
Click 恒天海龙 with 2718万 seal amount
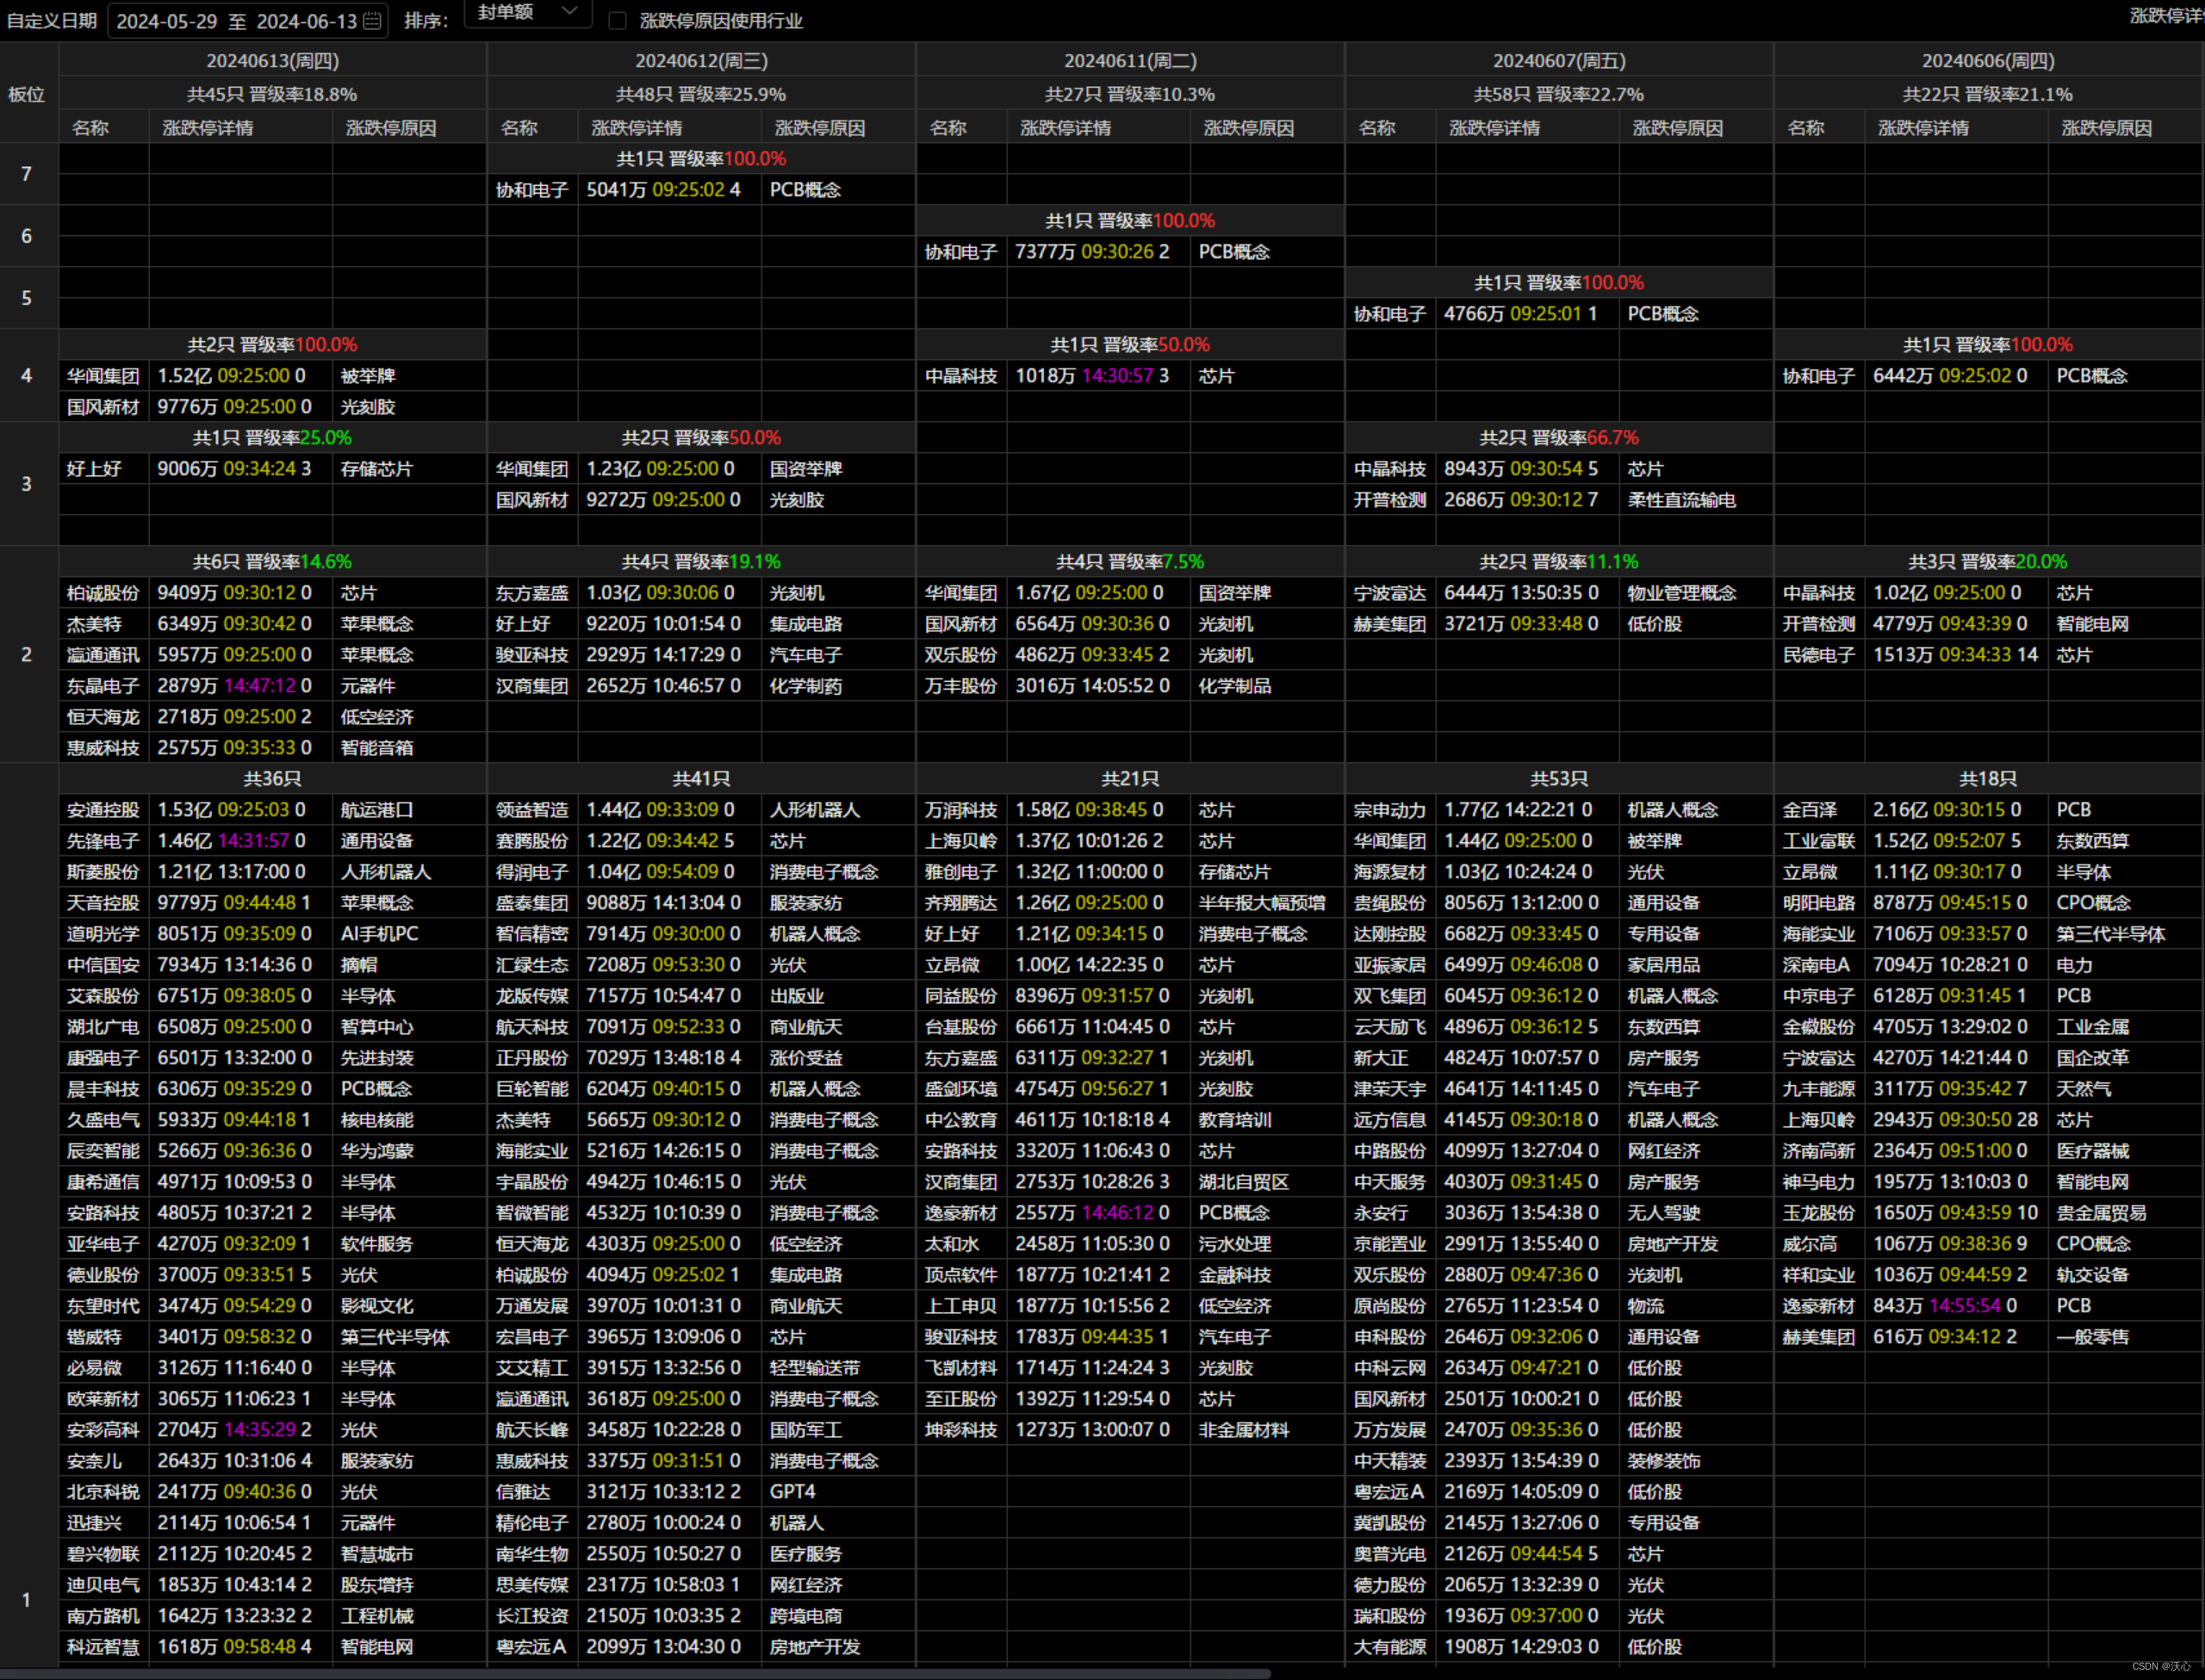coord(103,717)
